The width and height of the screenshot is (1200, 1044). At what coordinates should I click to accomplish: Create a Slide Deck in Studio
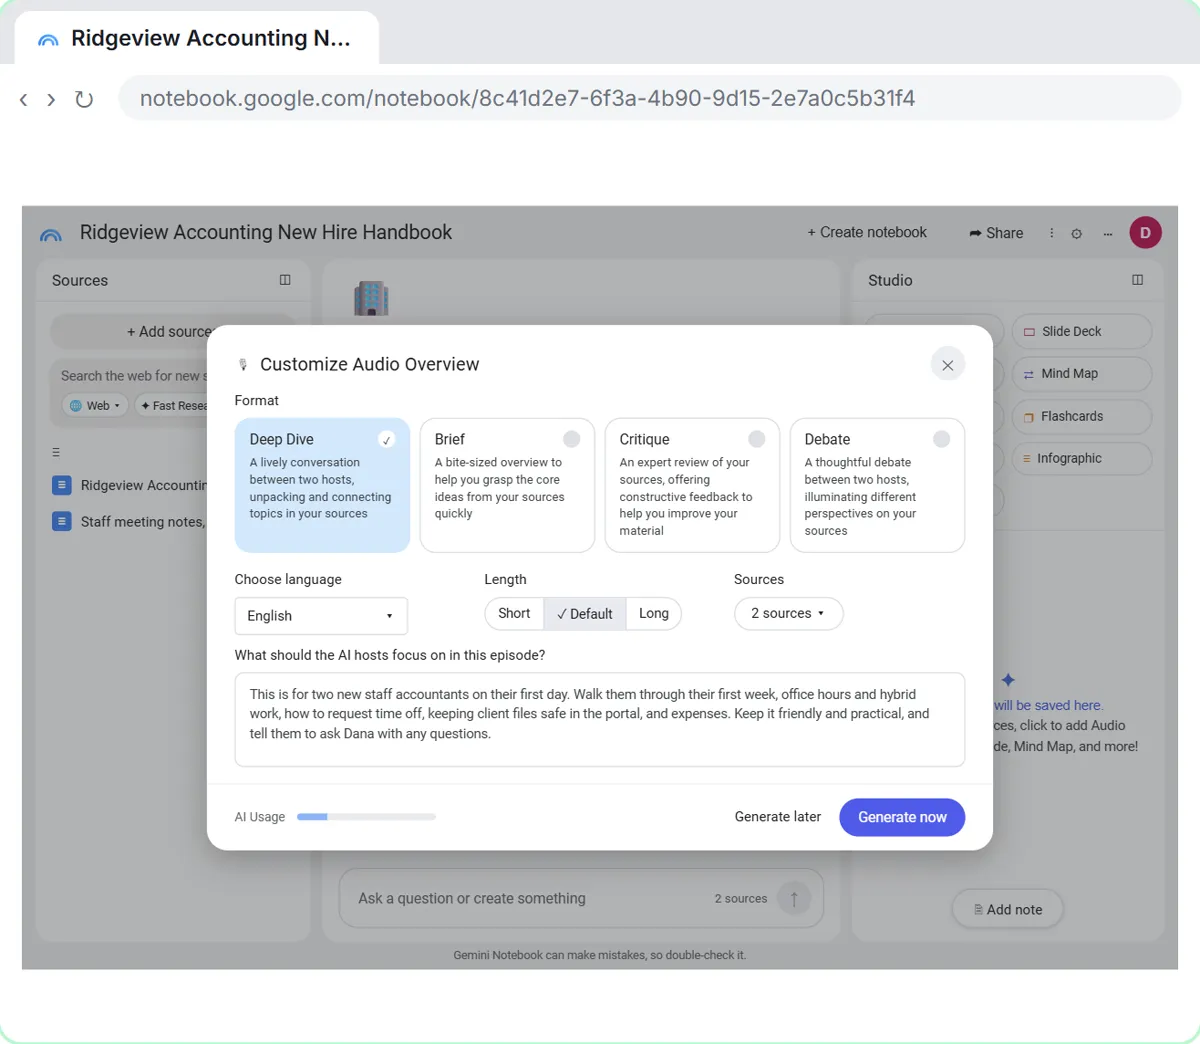pos(1082,331)
